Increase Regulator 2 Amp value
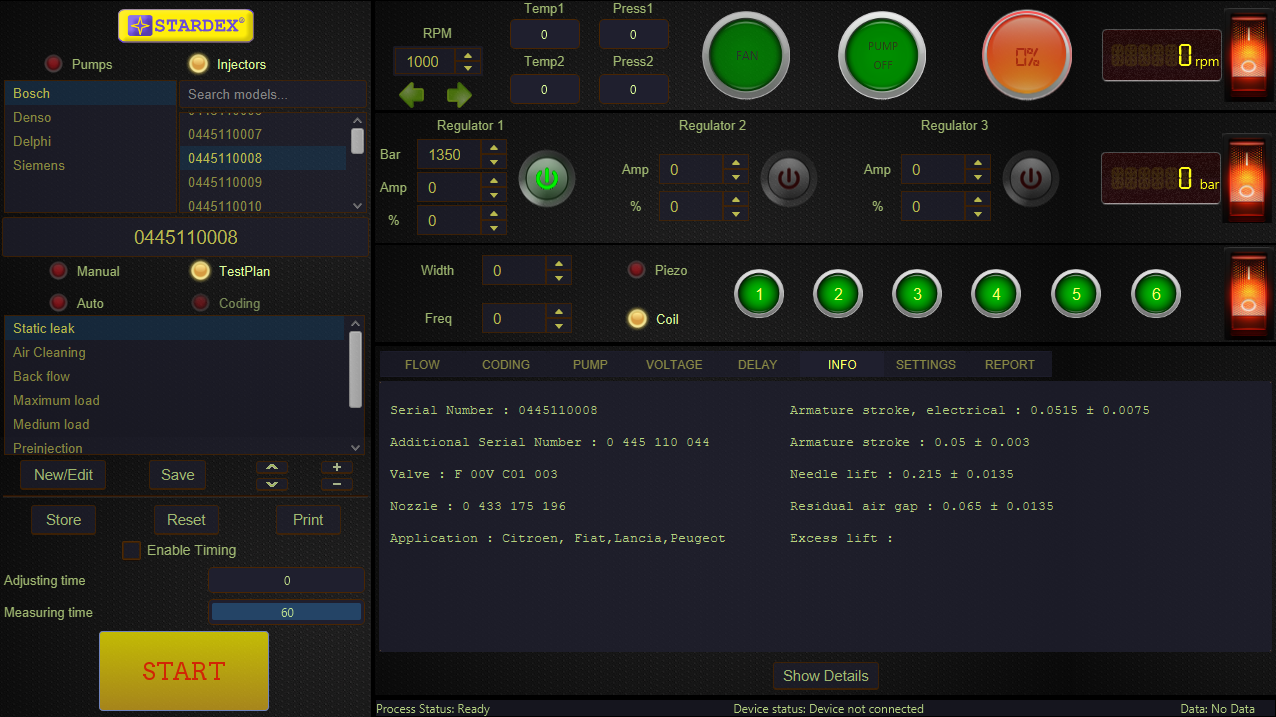1276x717 pixels. point(735,163)
